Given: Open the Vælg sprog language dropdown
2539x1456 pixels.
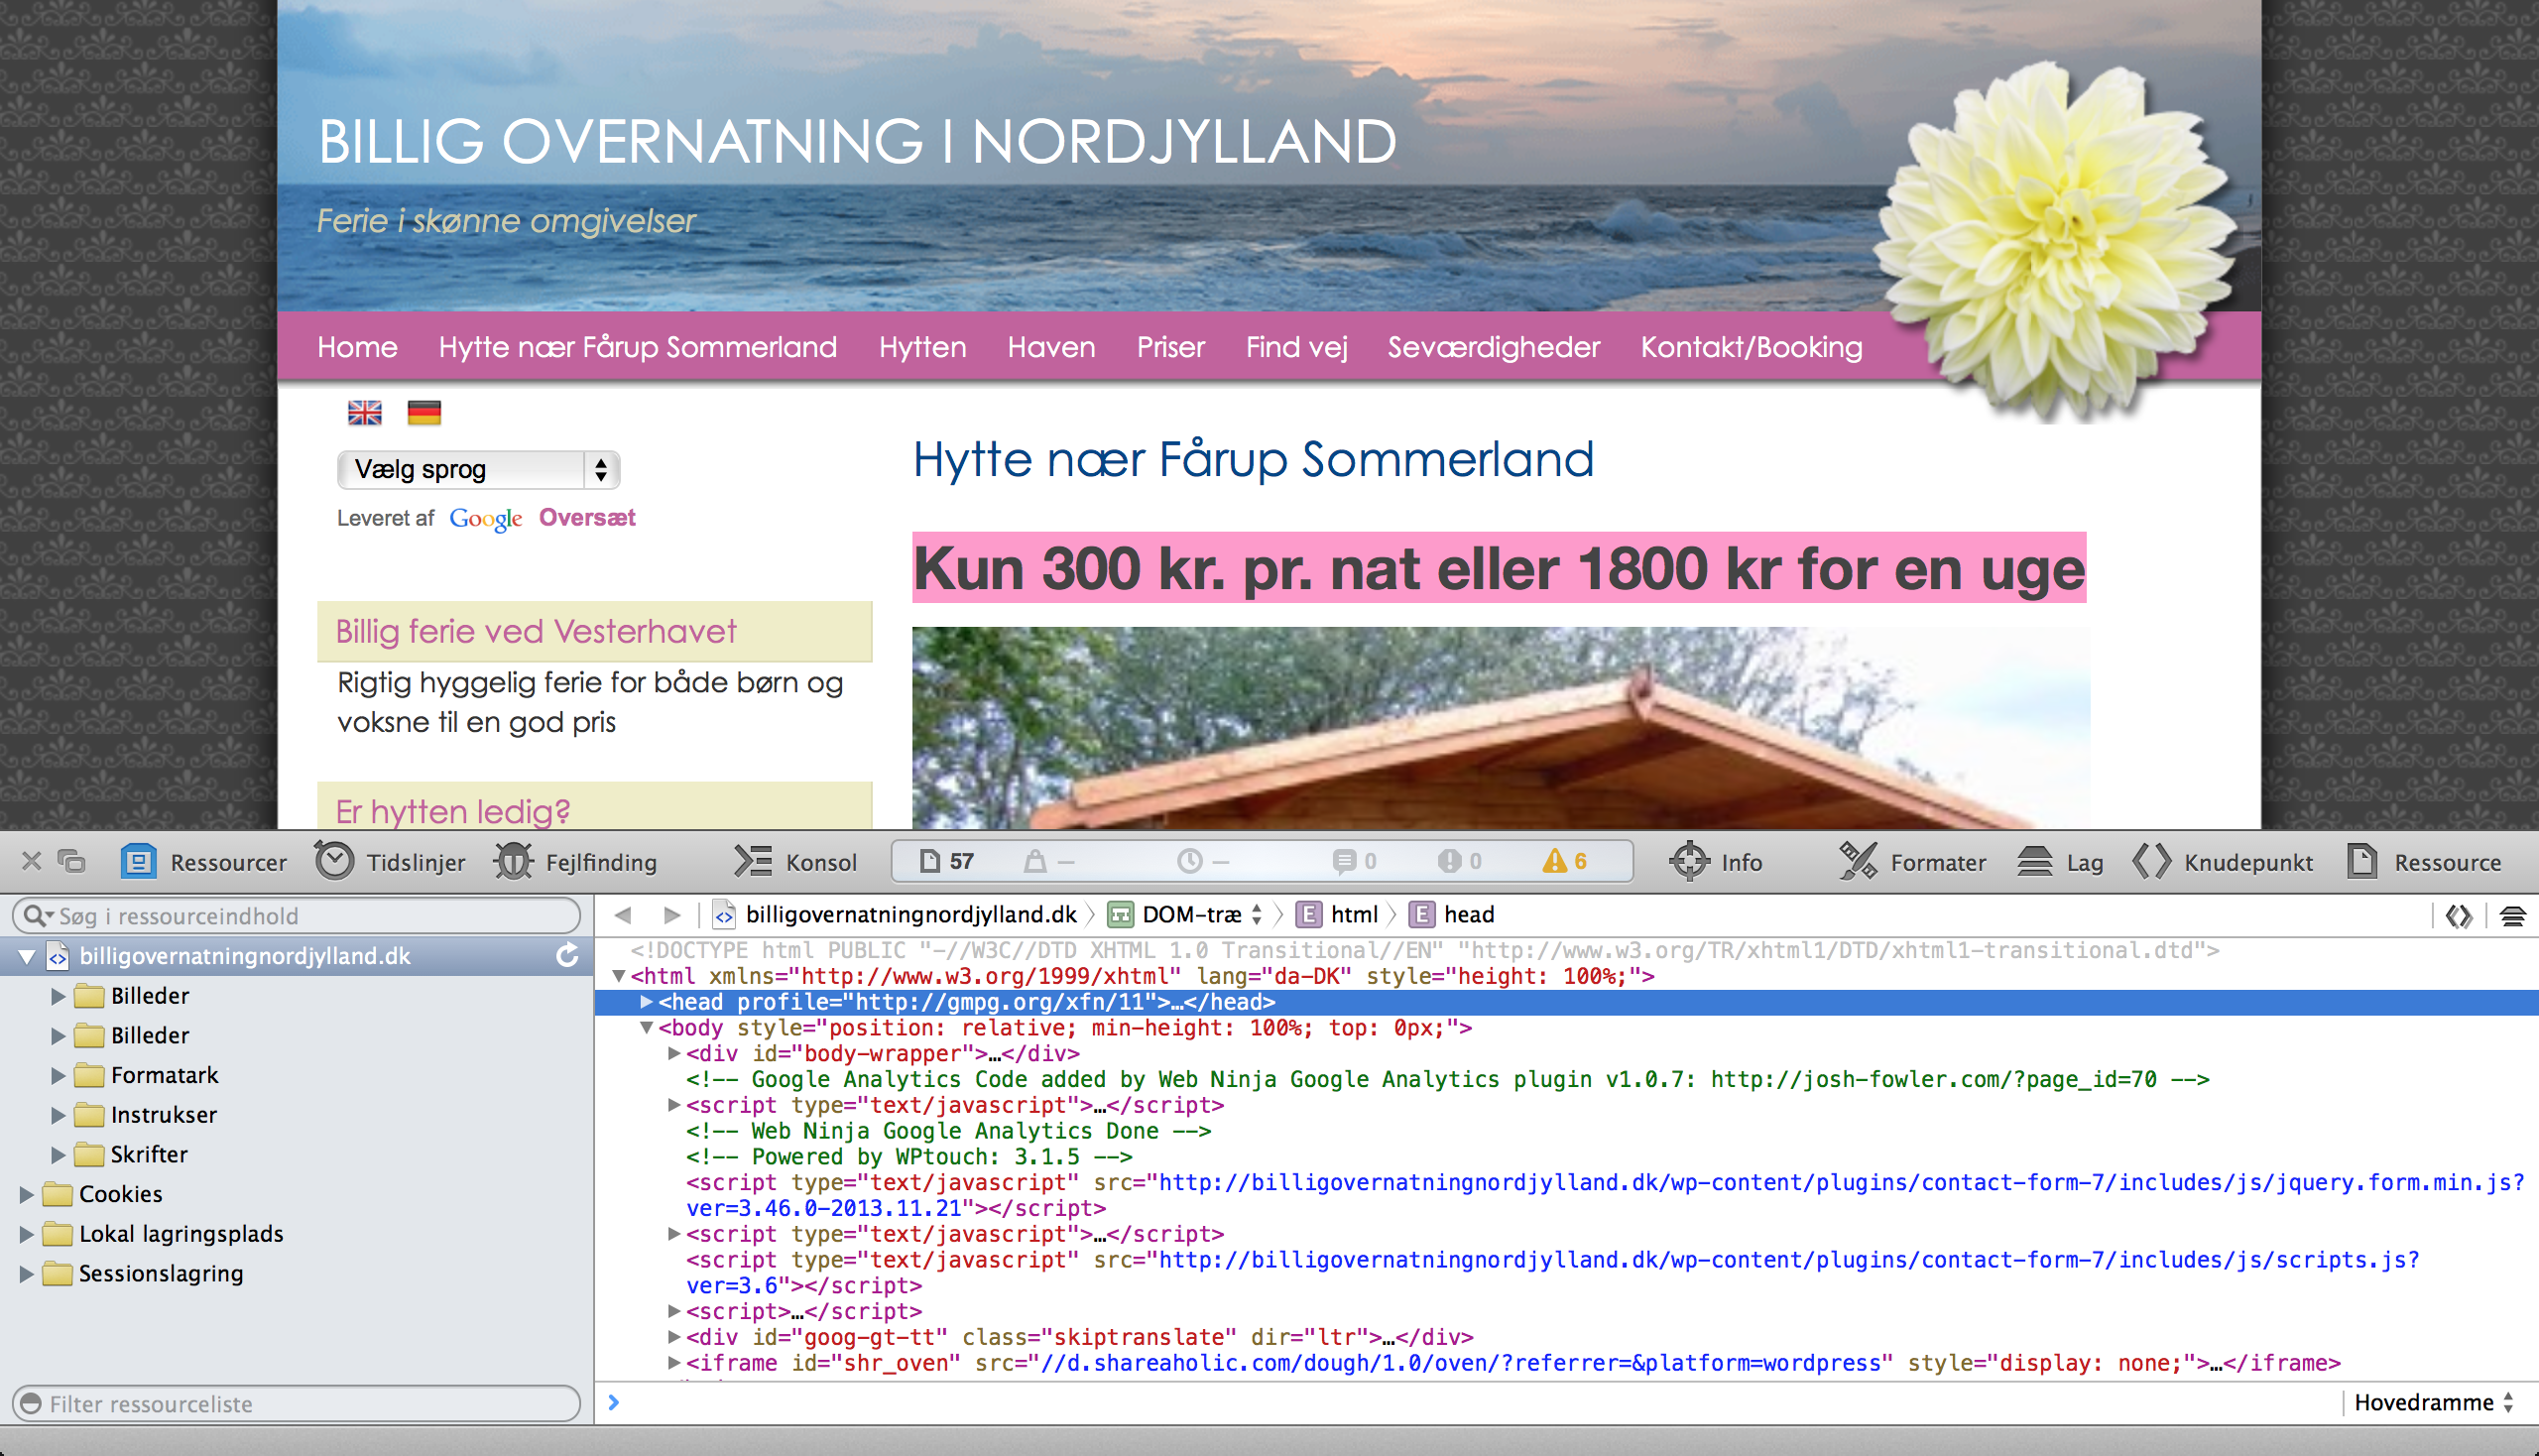Looking at the screenshot, I should point(478,469).
